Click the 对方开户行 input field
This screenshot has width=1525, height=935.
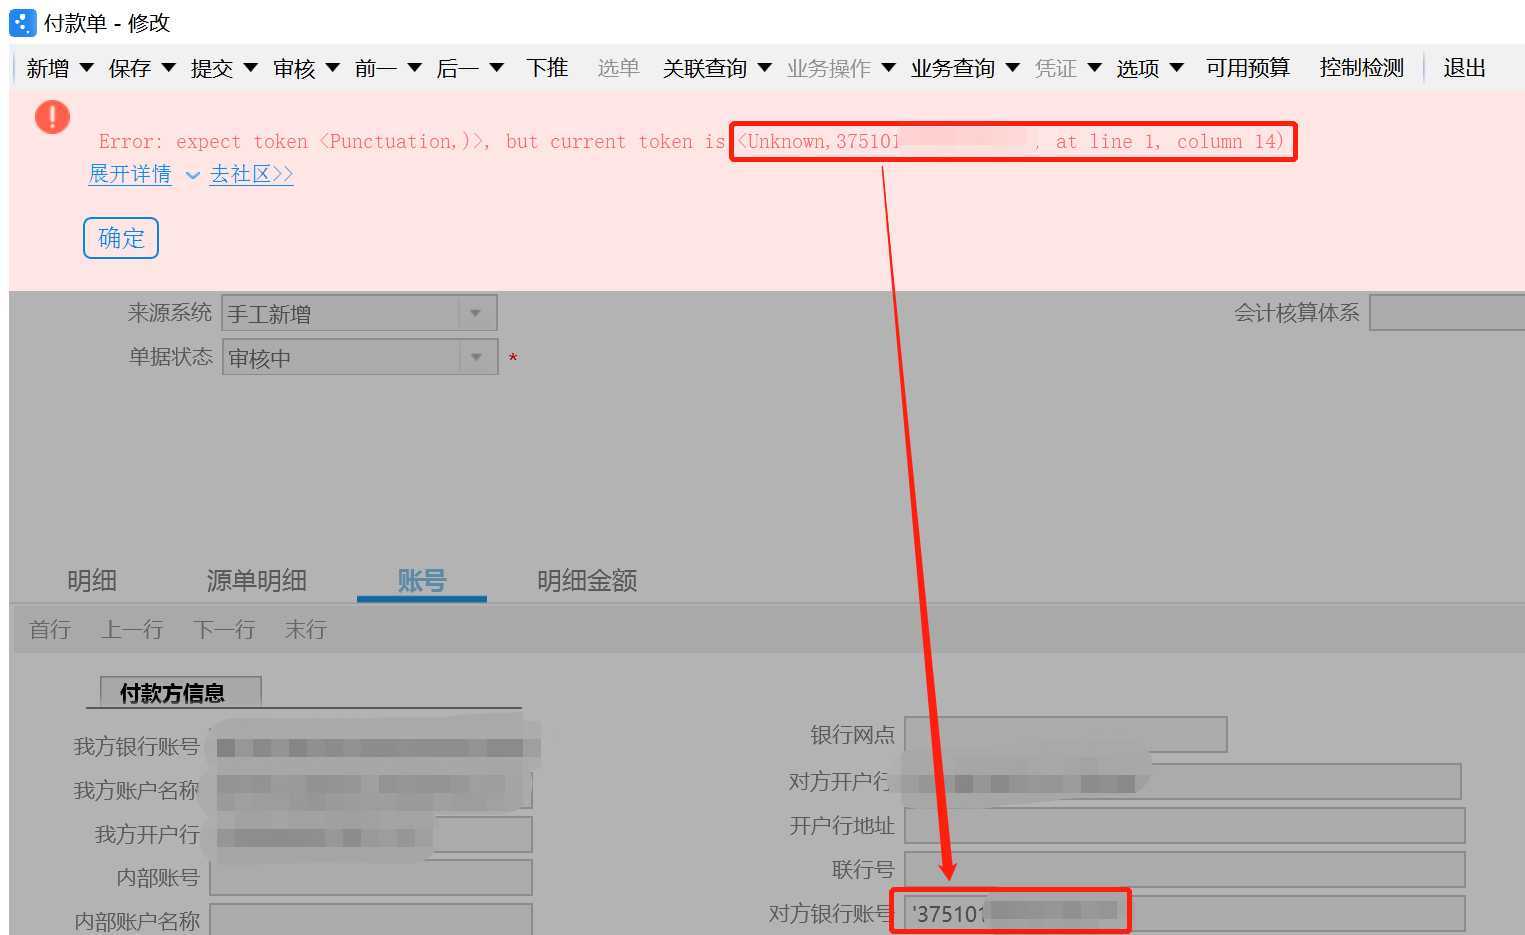click(1183, 781)
